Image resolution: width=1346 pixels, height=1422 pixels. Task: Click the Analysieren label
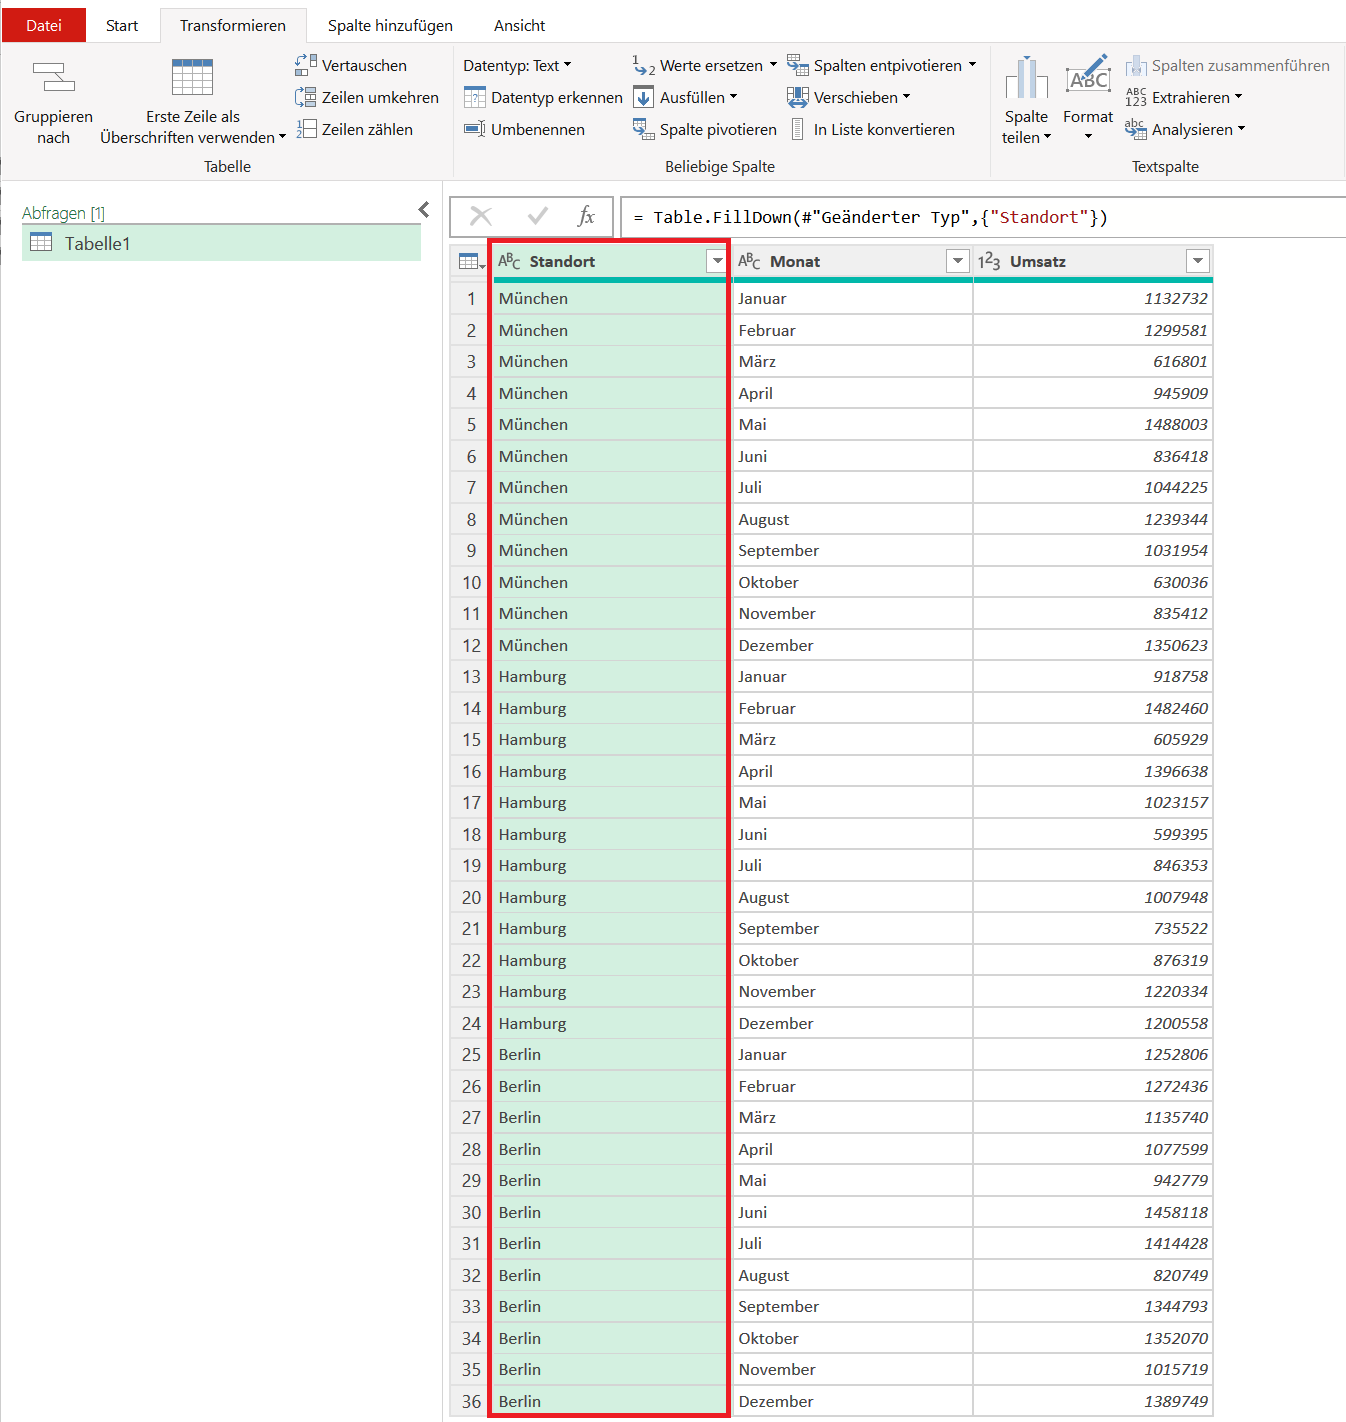pos(1192,129)
